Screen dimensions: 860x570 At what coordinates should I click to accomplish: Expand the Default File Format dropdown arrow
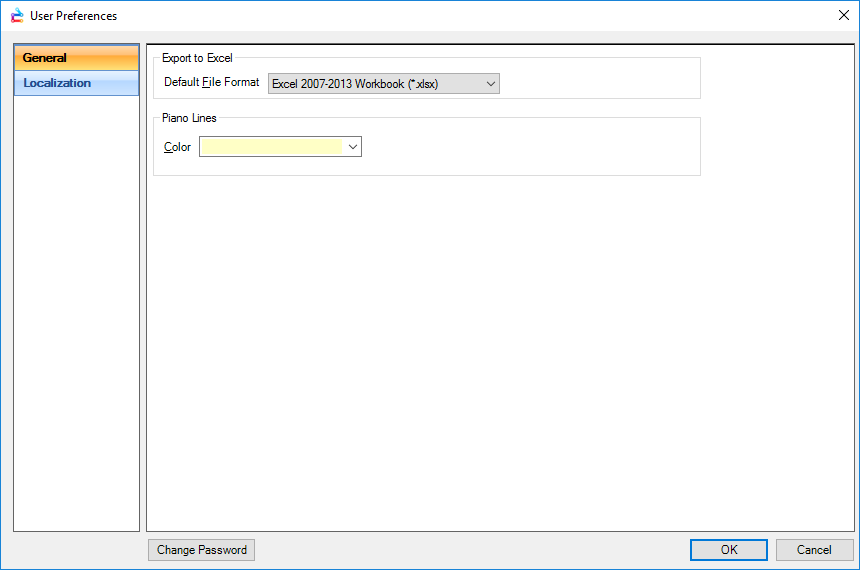coord(491,84)
